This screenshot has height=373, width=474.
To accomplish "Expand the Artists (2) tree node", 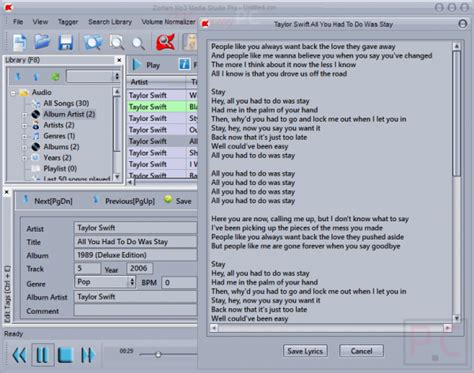I will (24, 126).
